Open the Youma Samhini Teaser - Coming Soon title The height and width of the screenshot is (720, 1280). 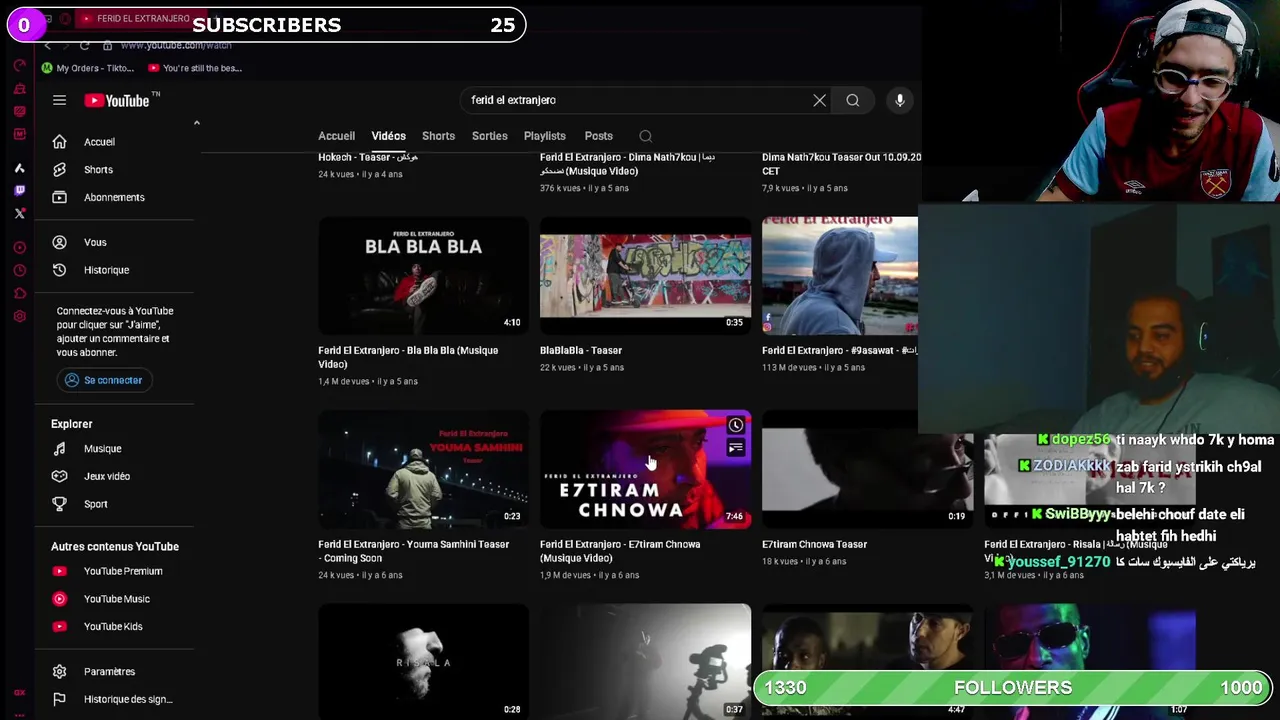pos(413,551)
